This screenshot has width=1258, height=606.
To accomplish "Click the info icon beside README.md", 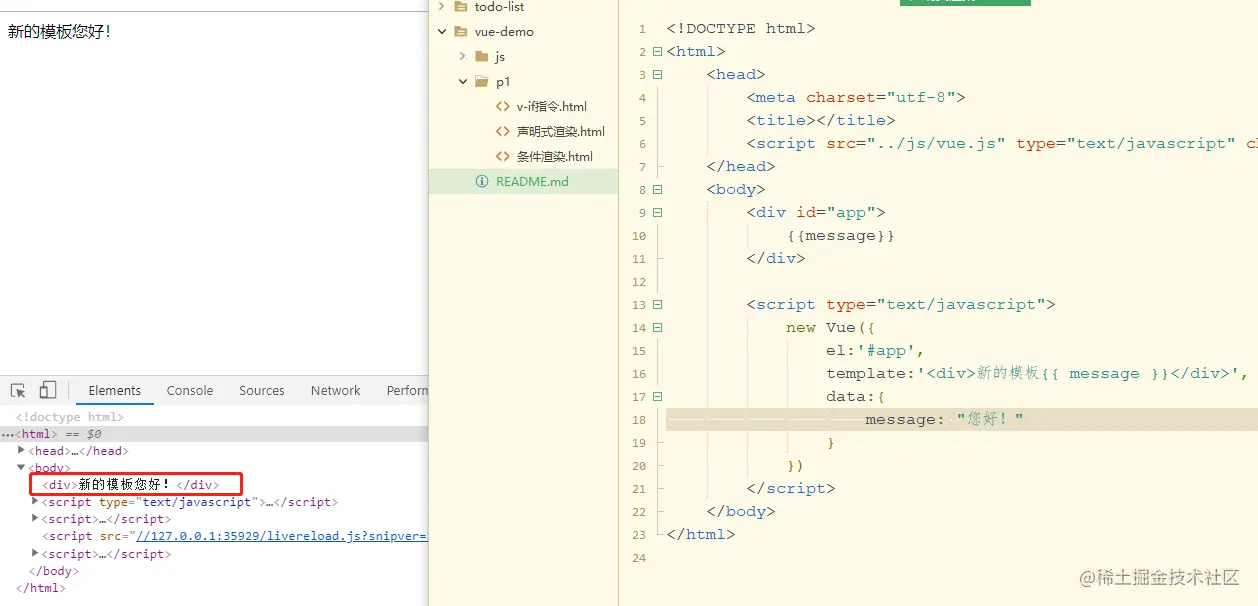I will [482, 181].
